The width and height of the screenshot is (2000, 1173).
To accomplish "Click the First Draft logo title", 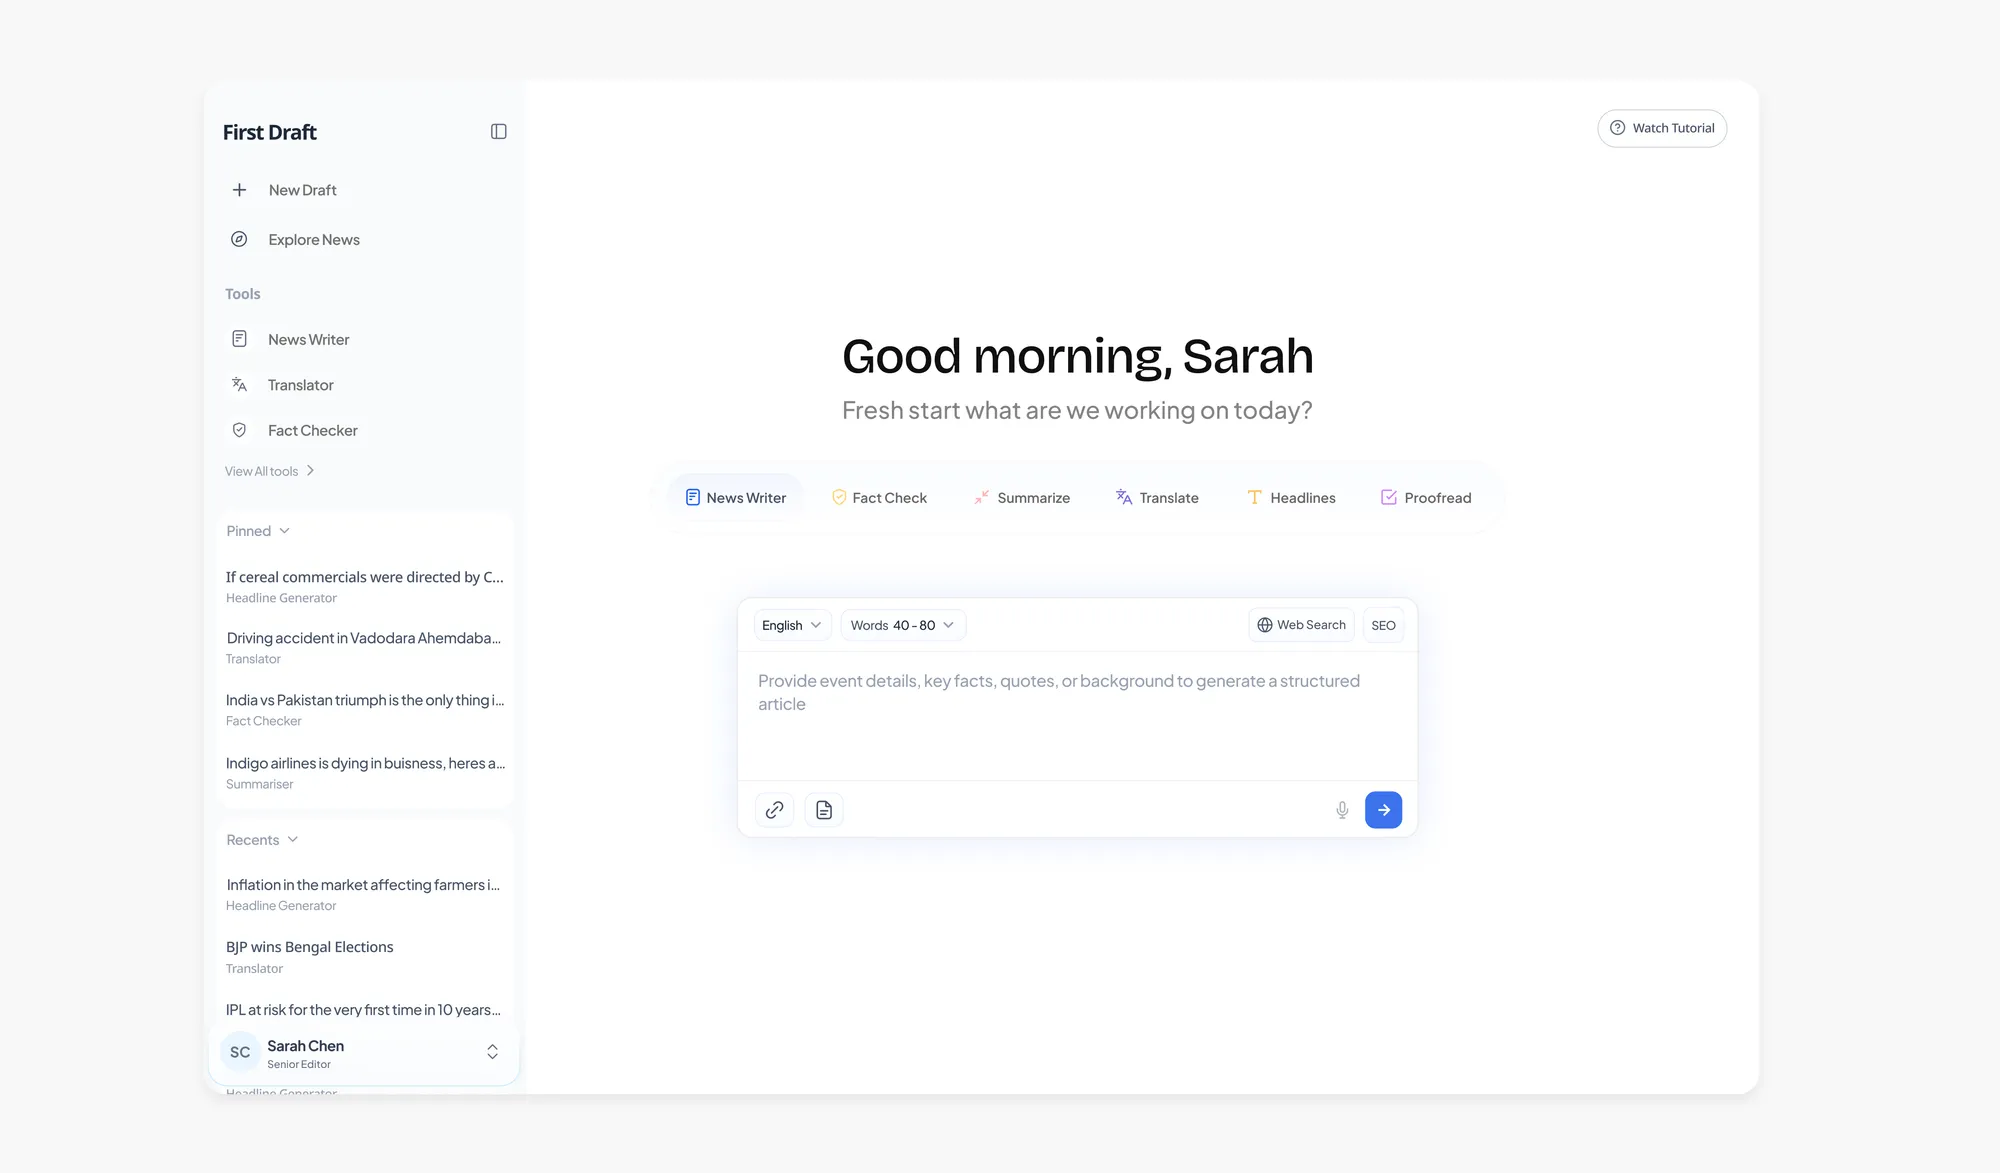I will pyautogui.click(x=270, y=132).
